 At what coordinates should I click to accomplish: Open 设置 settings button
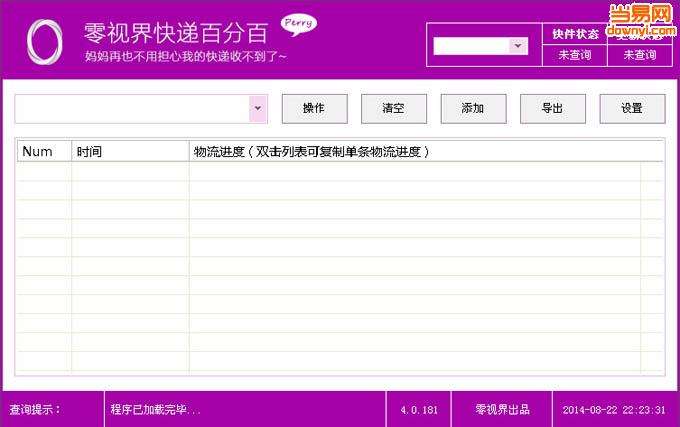[632, 108]
